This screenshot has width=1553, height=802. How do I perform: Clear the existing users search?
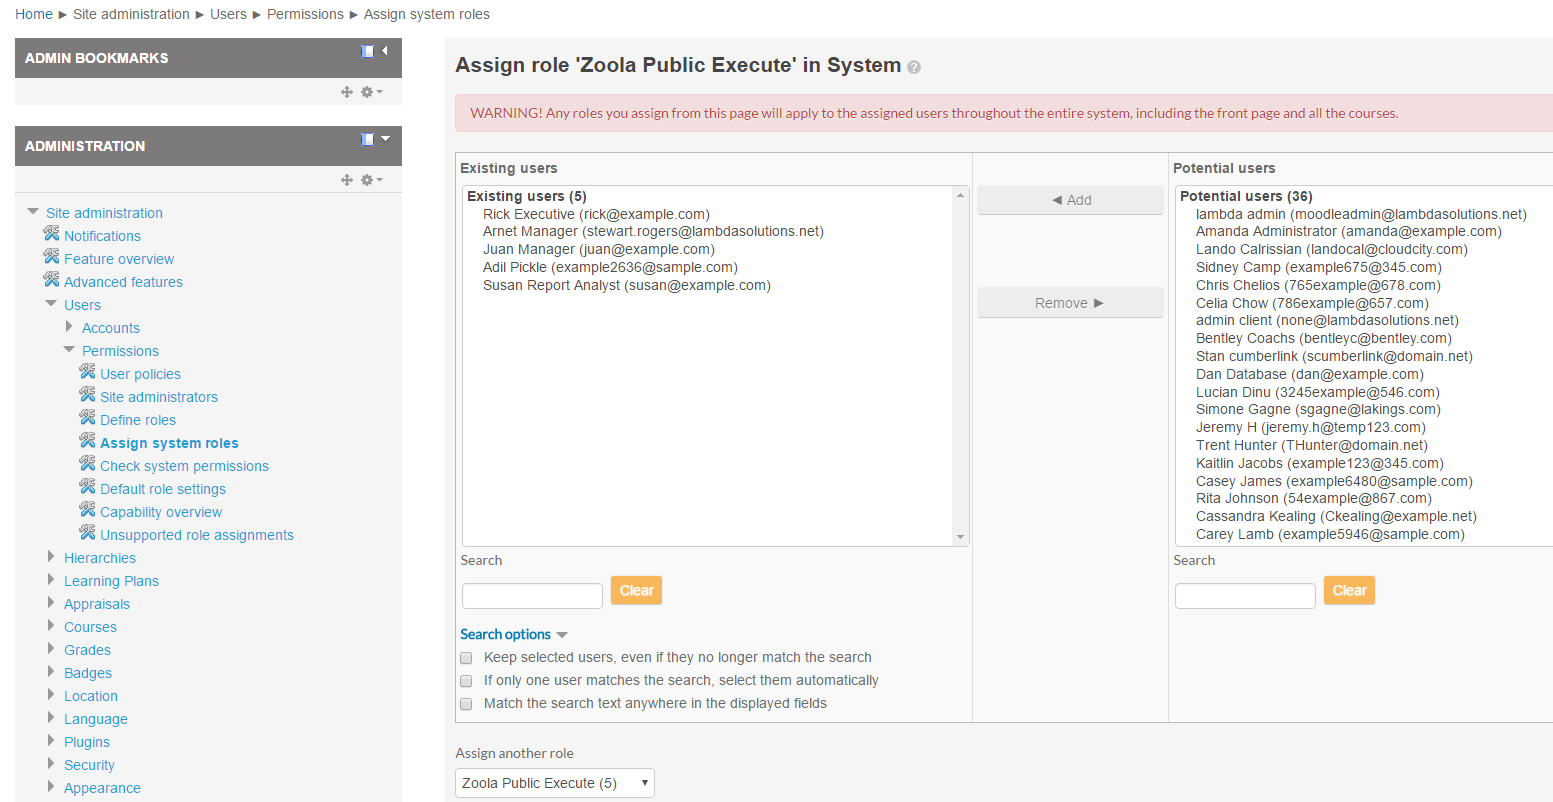(636, 591)
